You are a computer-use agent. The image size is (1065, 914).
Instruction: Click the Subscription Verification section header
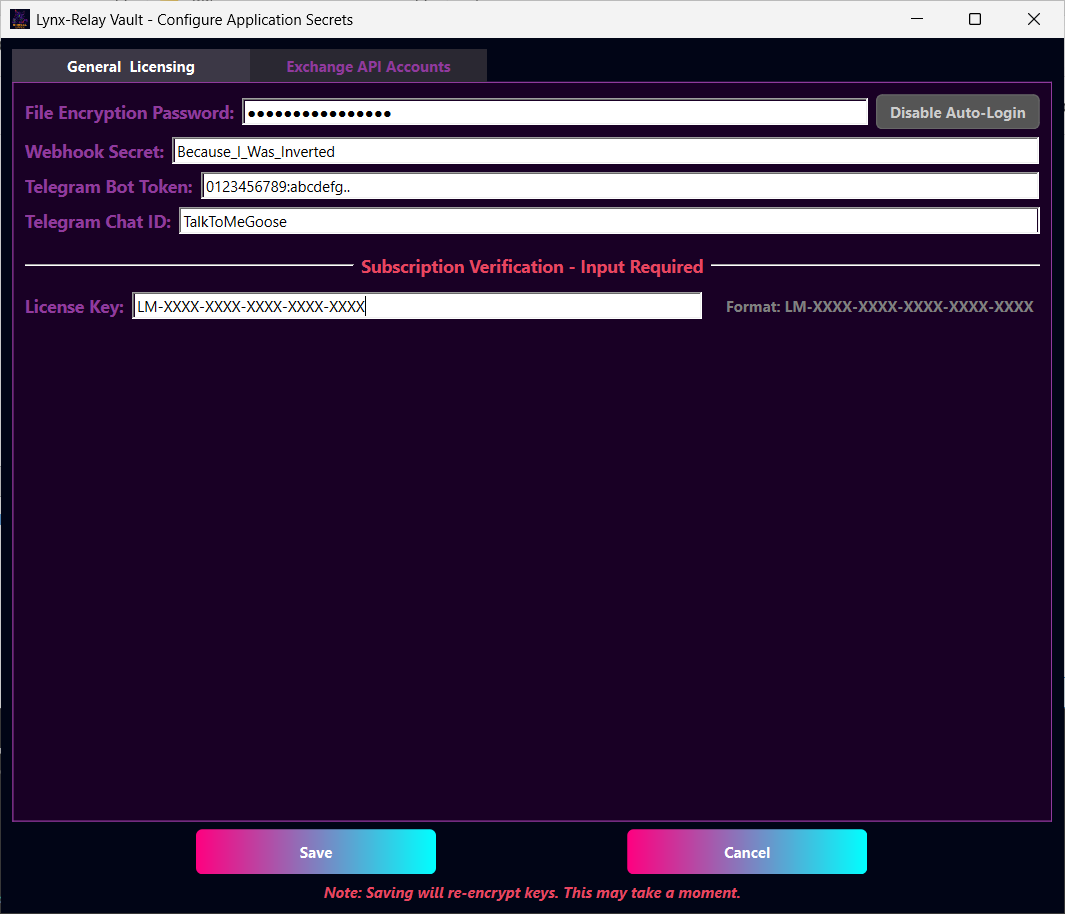click(532, 266)
